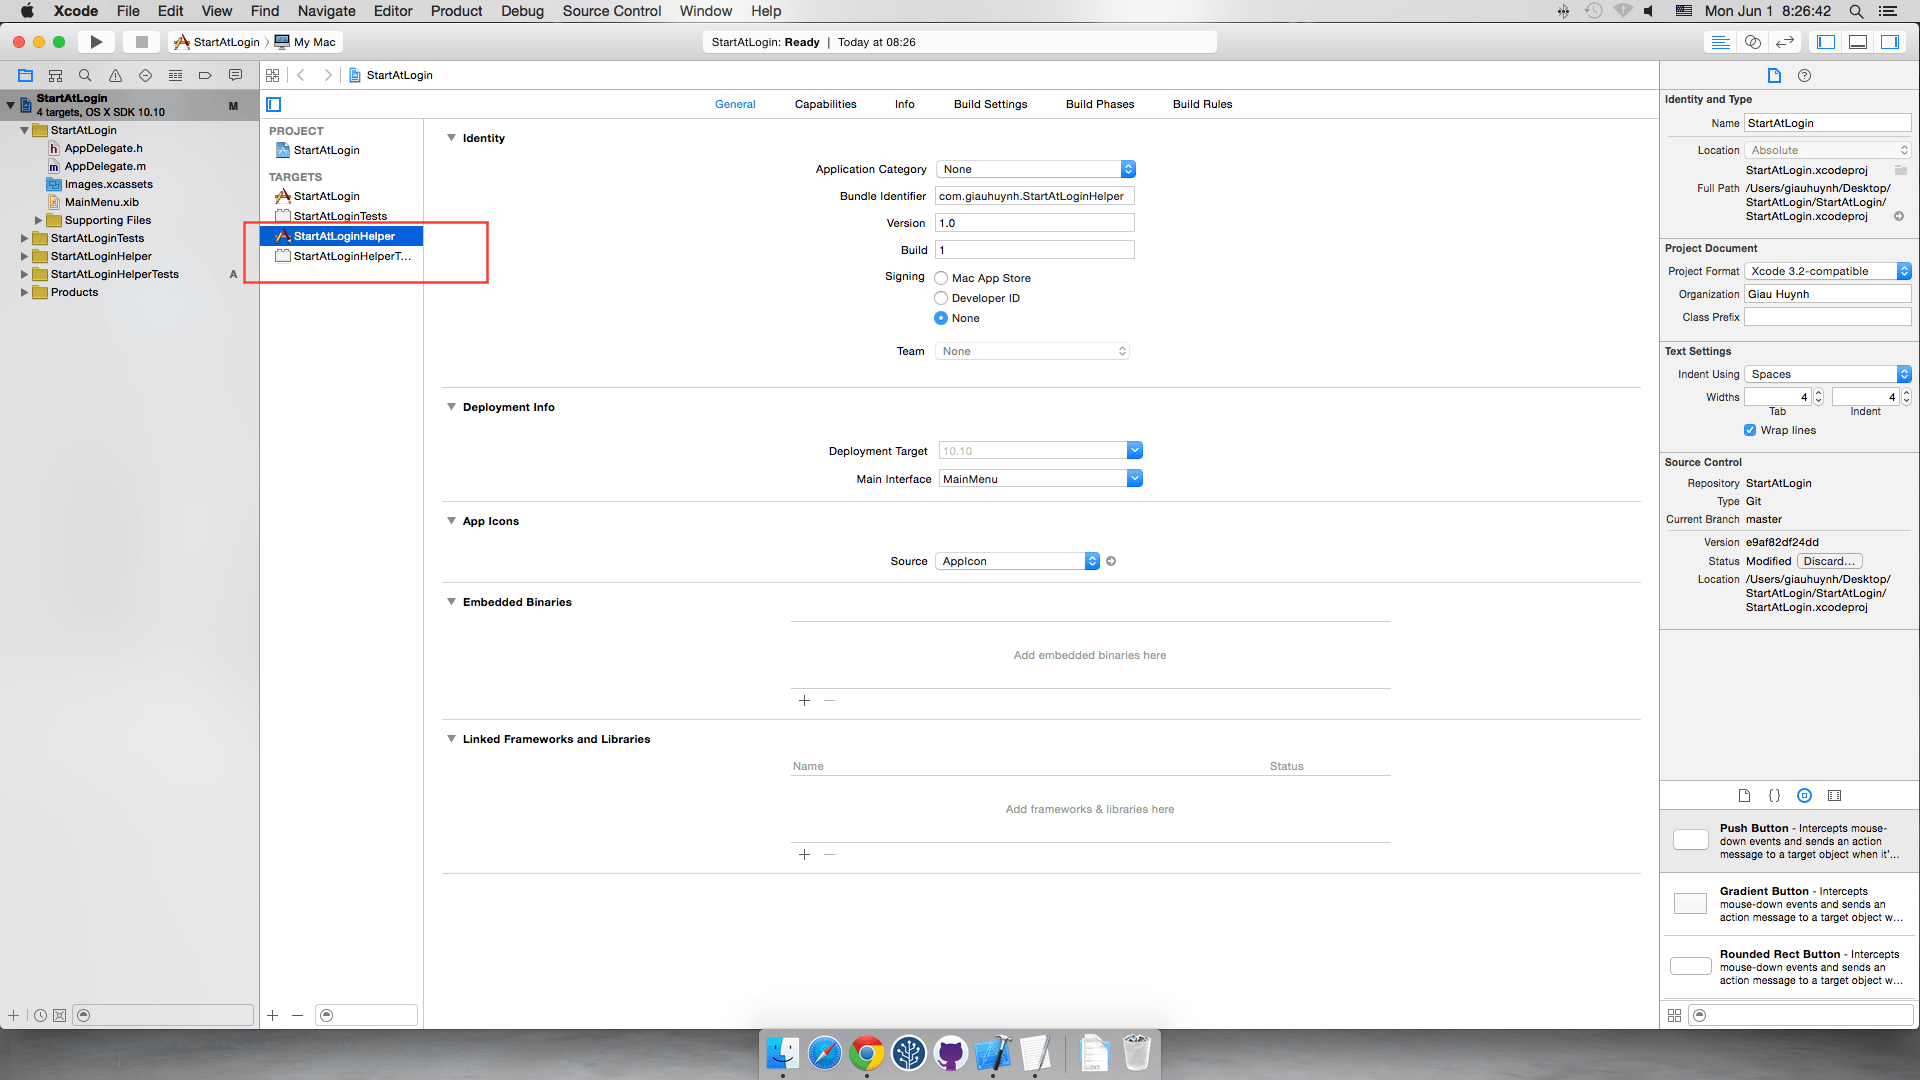Edit the Bundle Identifier input field
This screenshot has height=1080, width=1920.
[1034, 195]
